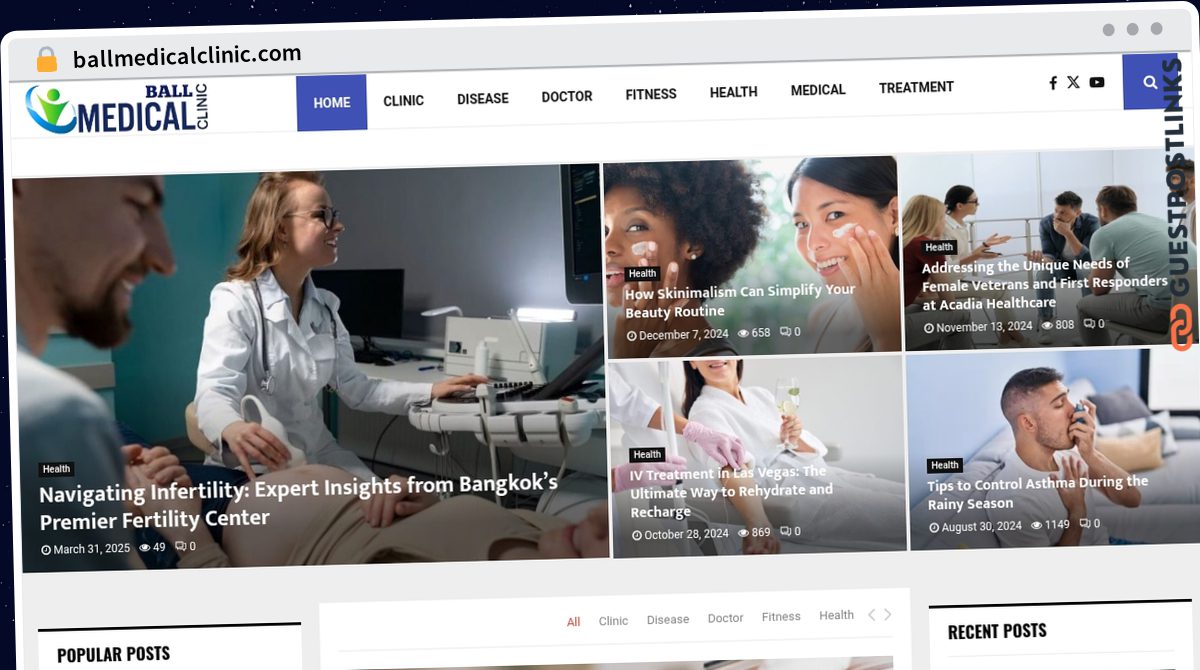The width and height of the screenshot is (1200, 670).
Task: Click Health tag on Infertility post
Action: click(56, 469)
